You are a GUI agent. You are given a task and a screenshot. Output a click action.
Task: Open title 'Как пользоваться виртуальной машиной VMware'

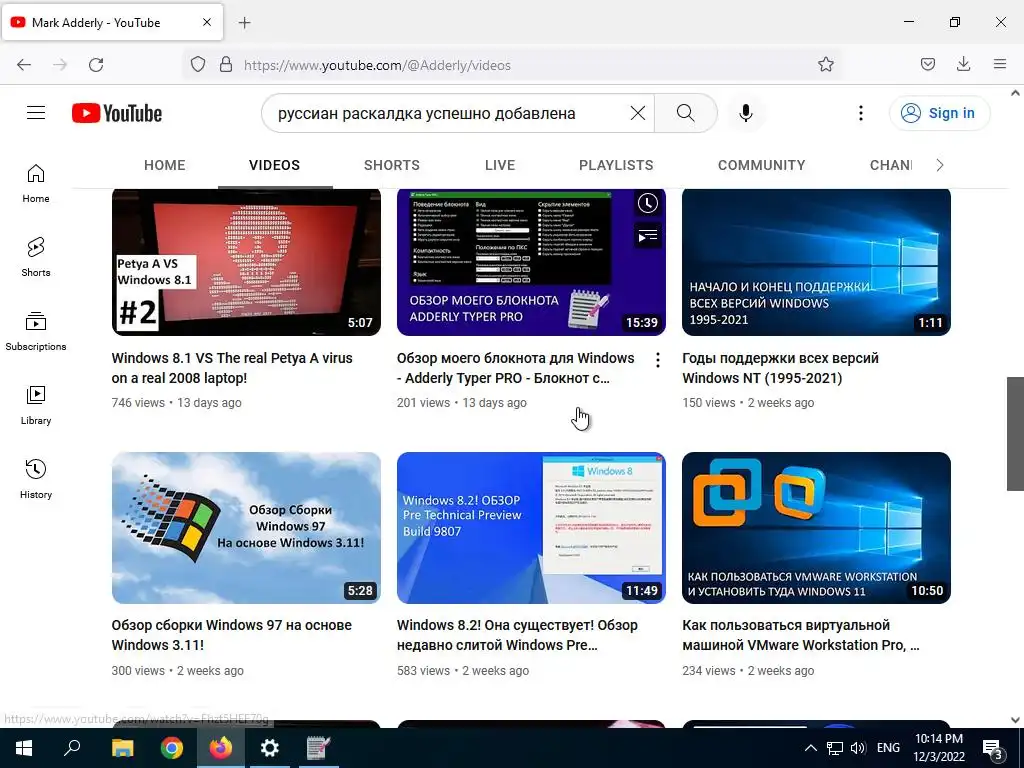[x=801, y=635]
